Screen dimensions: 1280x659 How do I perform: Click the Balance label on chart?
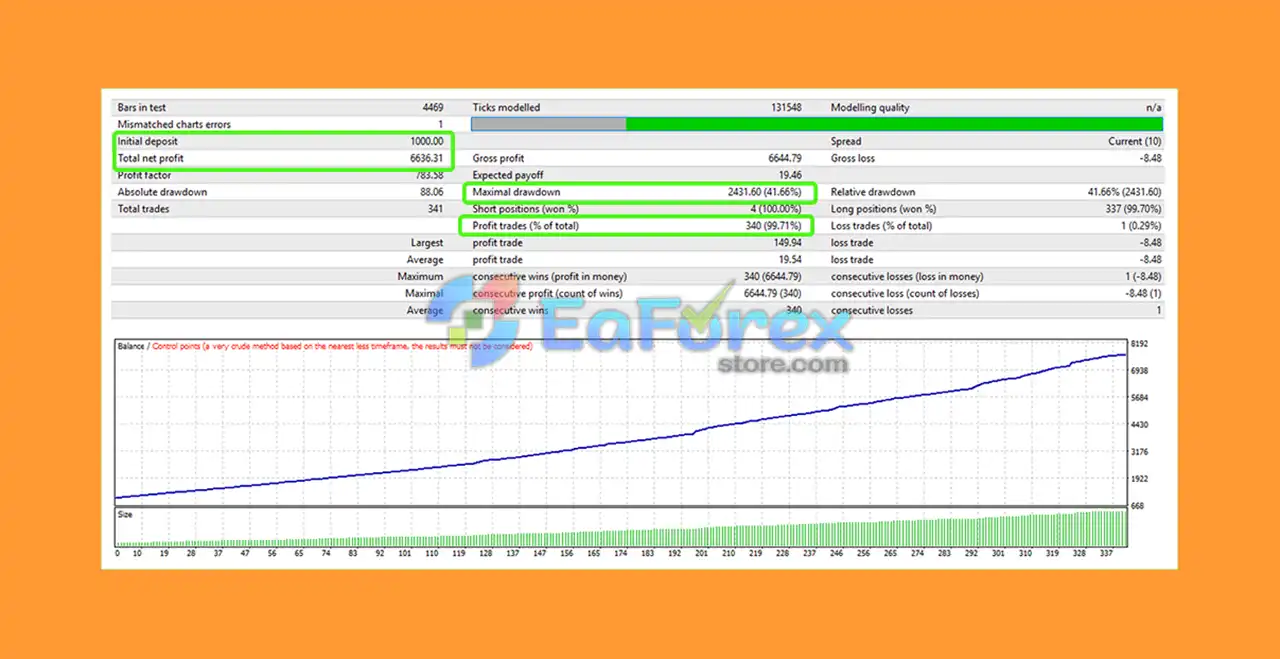click(x=131, y=346)
